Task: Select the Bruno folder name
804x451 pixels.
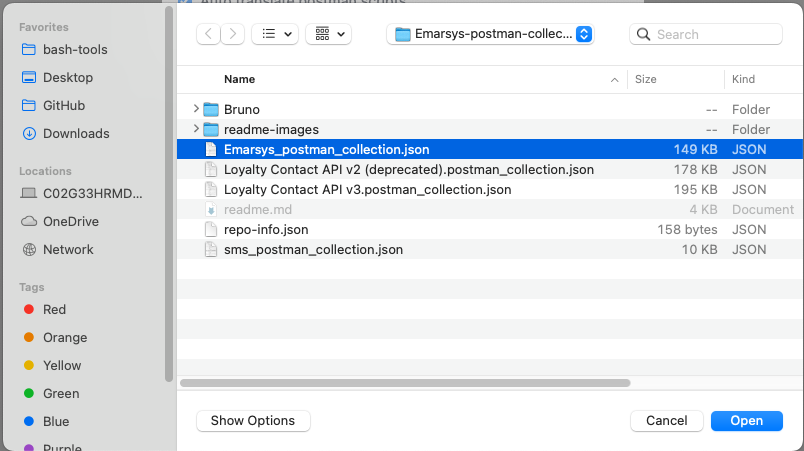Action: (242, 110)
